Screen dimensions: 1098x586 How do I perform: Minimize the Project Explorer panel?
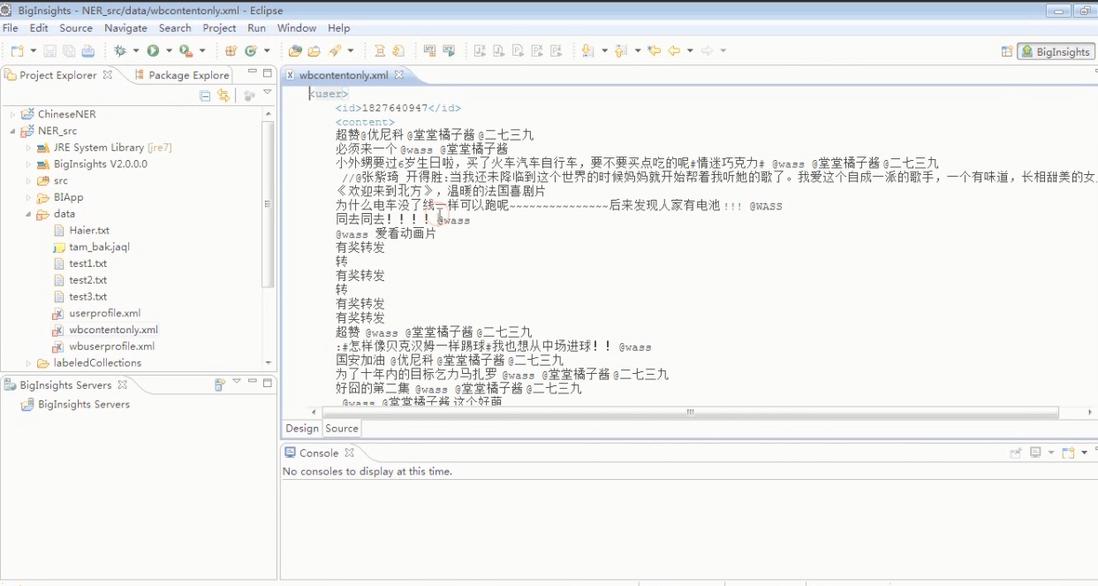[x=252, y=73]
